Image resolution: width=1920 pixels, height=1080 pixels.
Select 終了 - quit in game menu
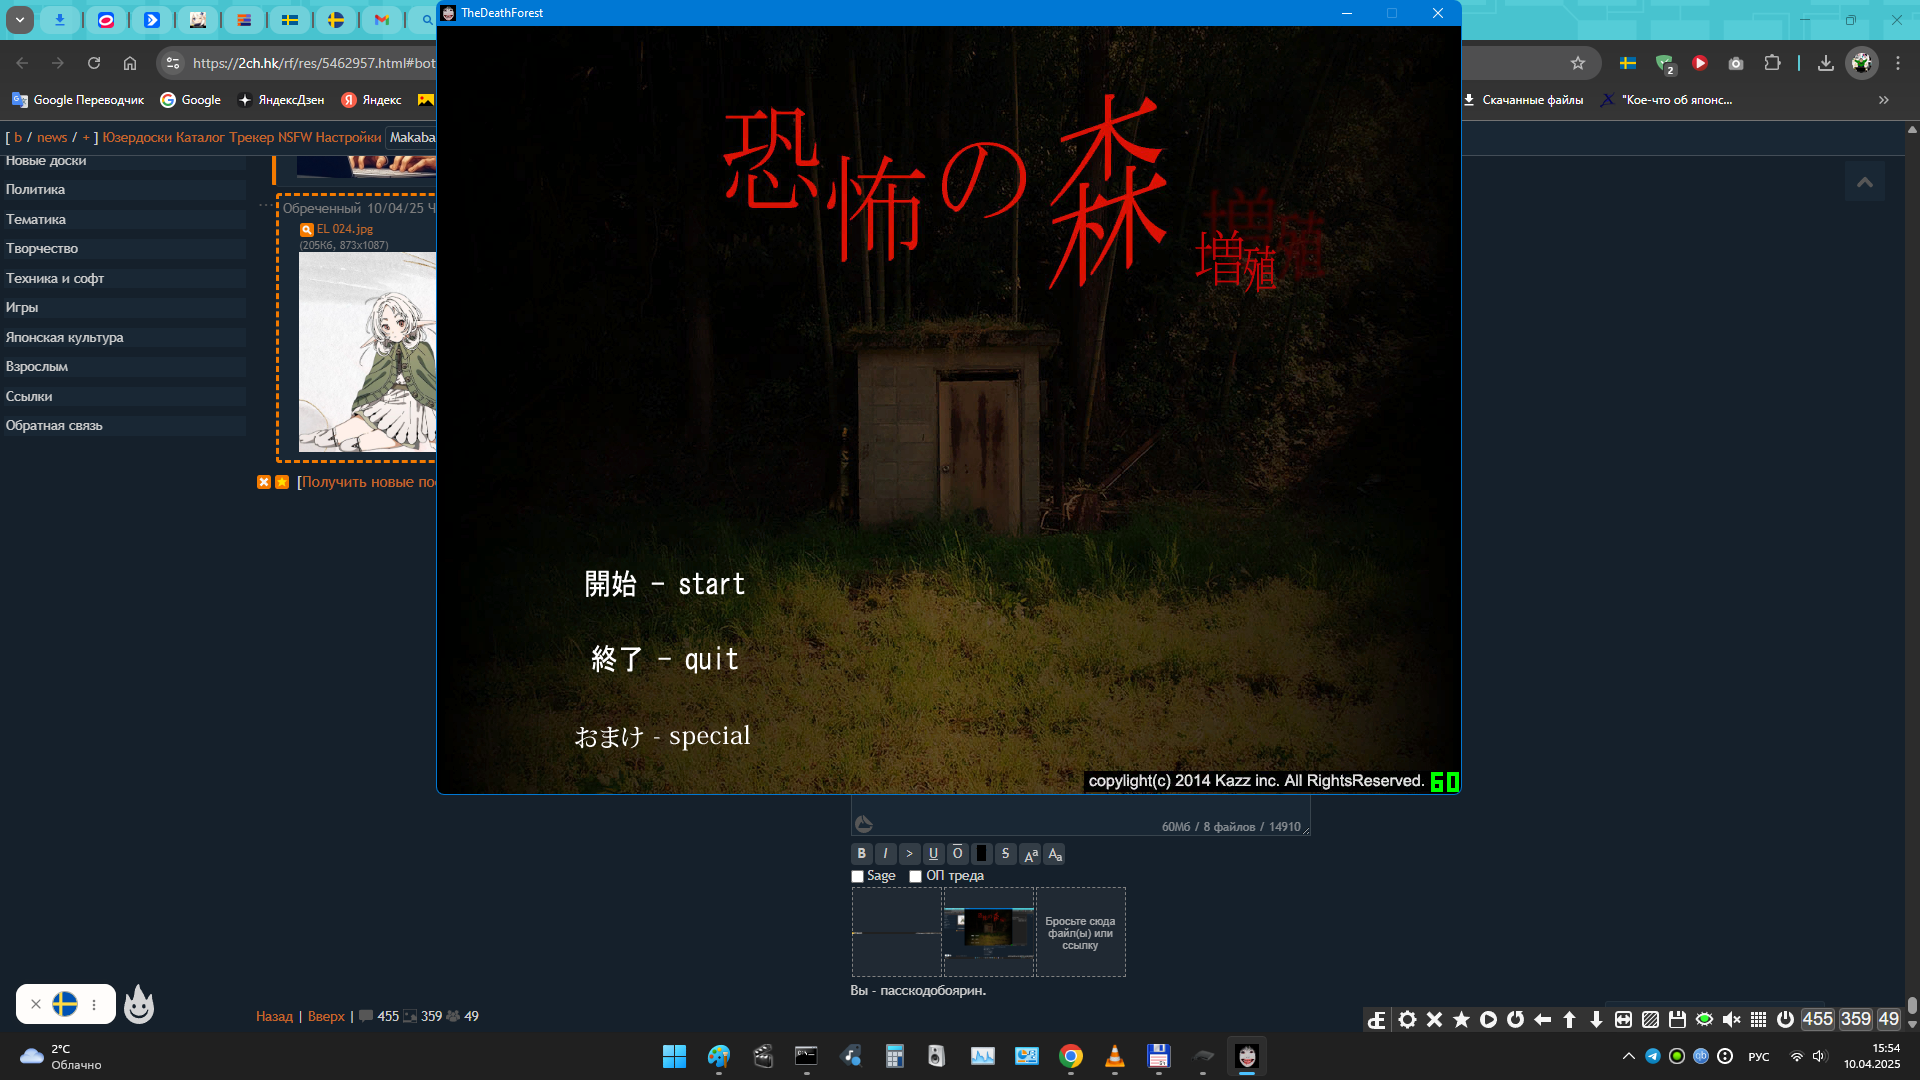pyautogui.click(x=665, y=659)
